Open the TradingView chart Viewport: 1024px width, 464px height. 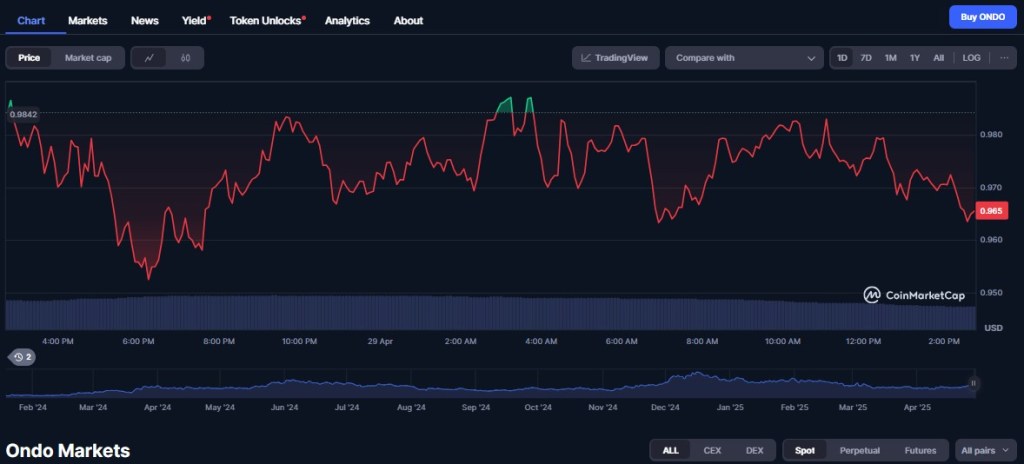[x=615, y=58]
